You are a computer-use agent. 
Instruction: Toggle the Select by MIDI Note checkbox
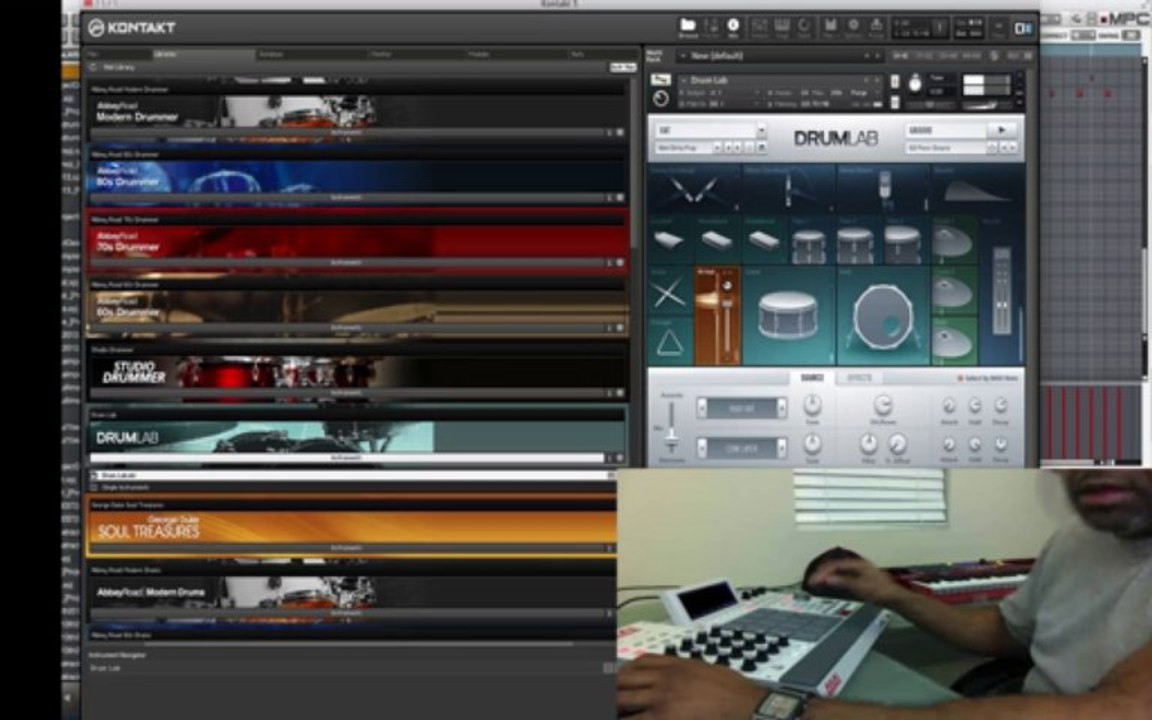pos(960,378)
